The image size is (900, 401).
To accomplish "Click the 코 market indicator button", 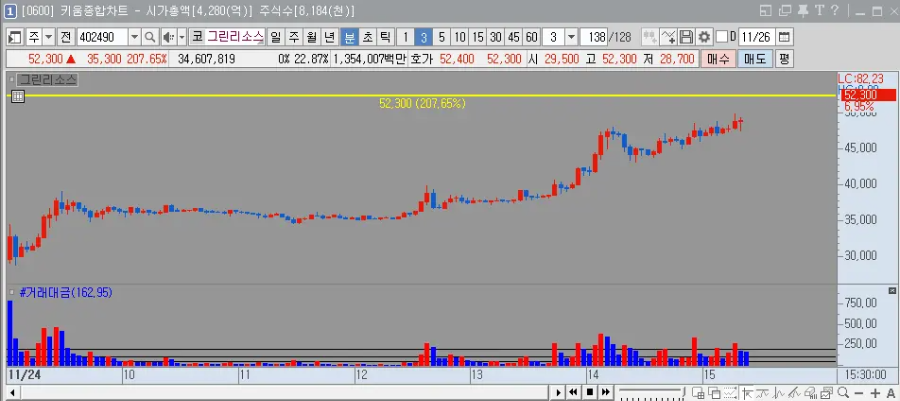I will coord(197,37).
